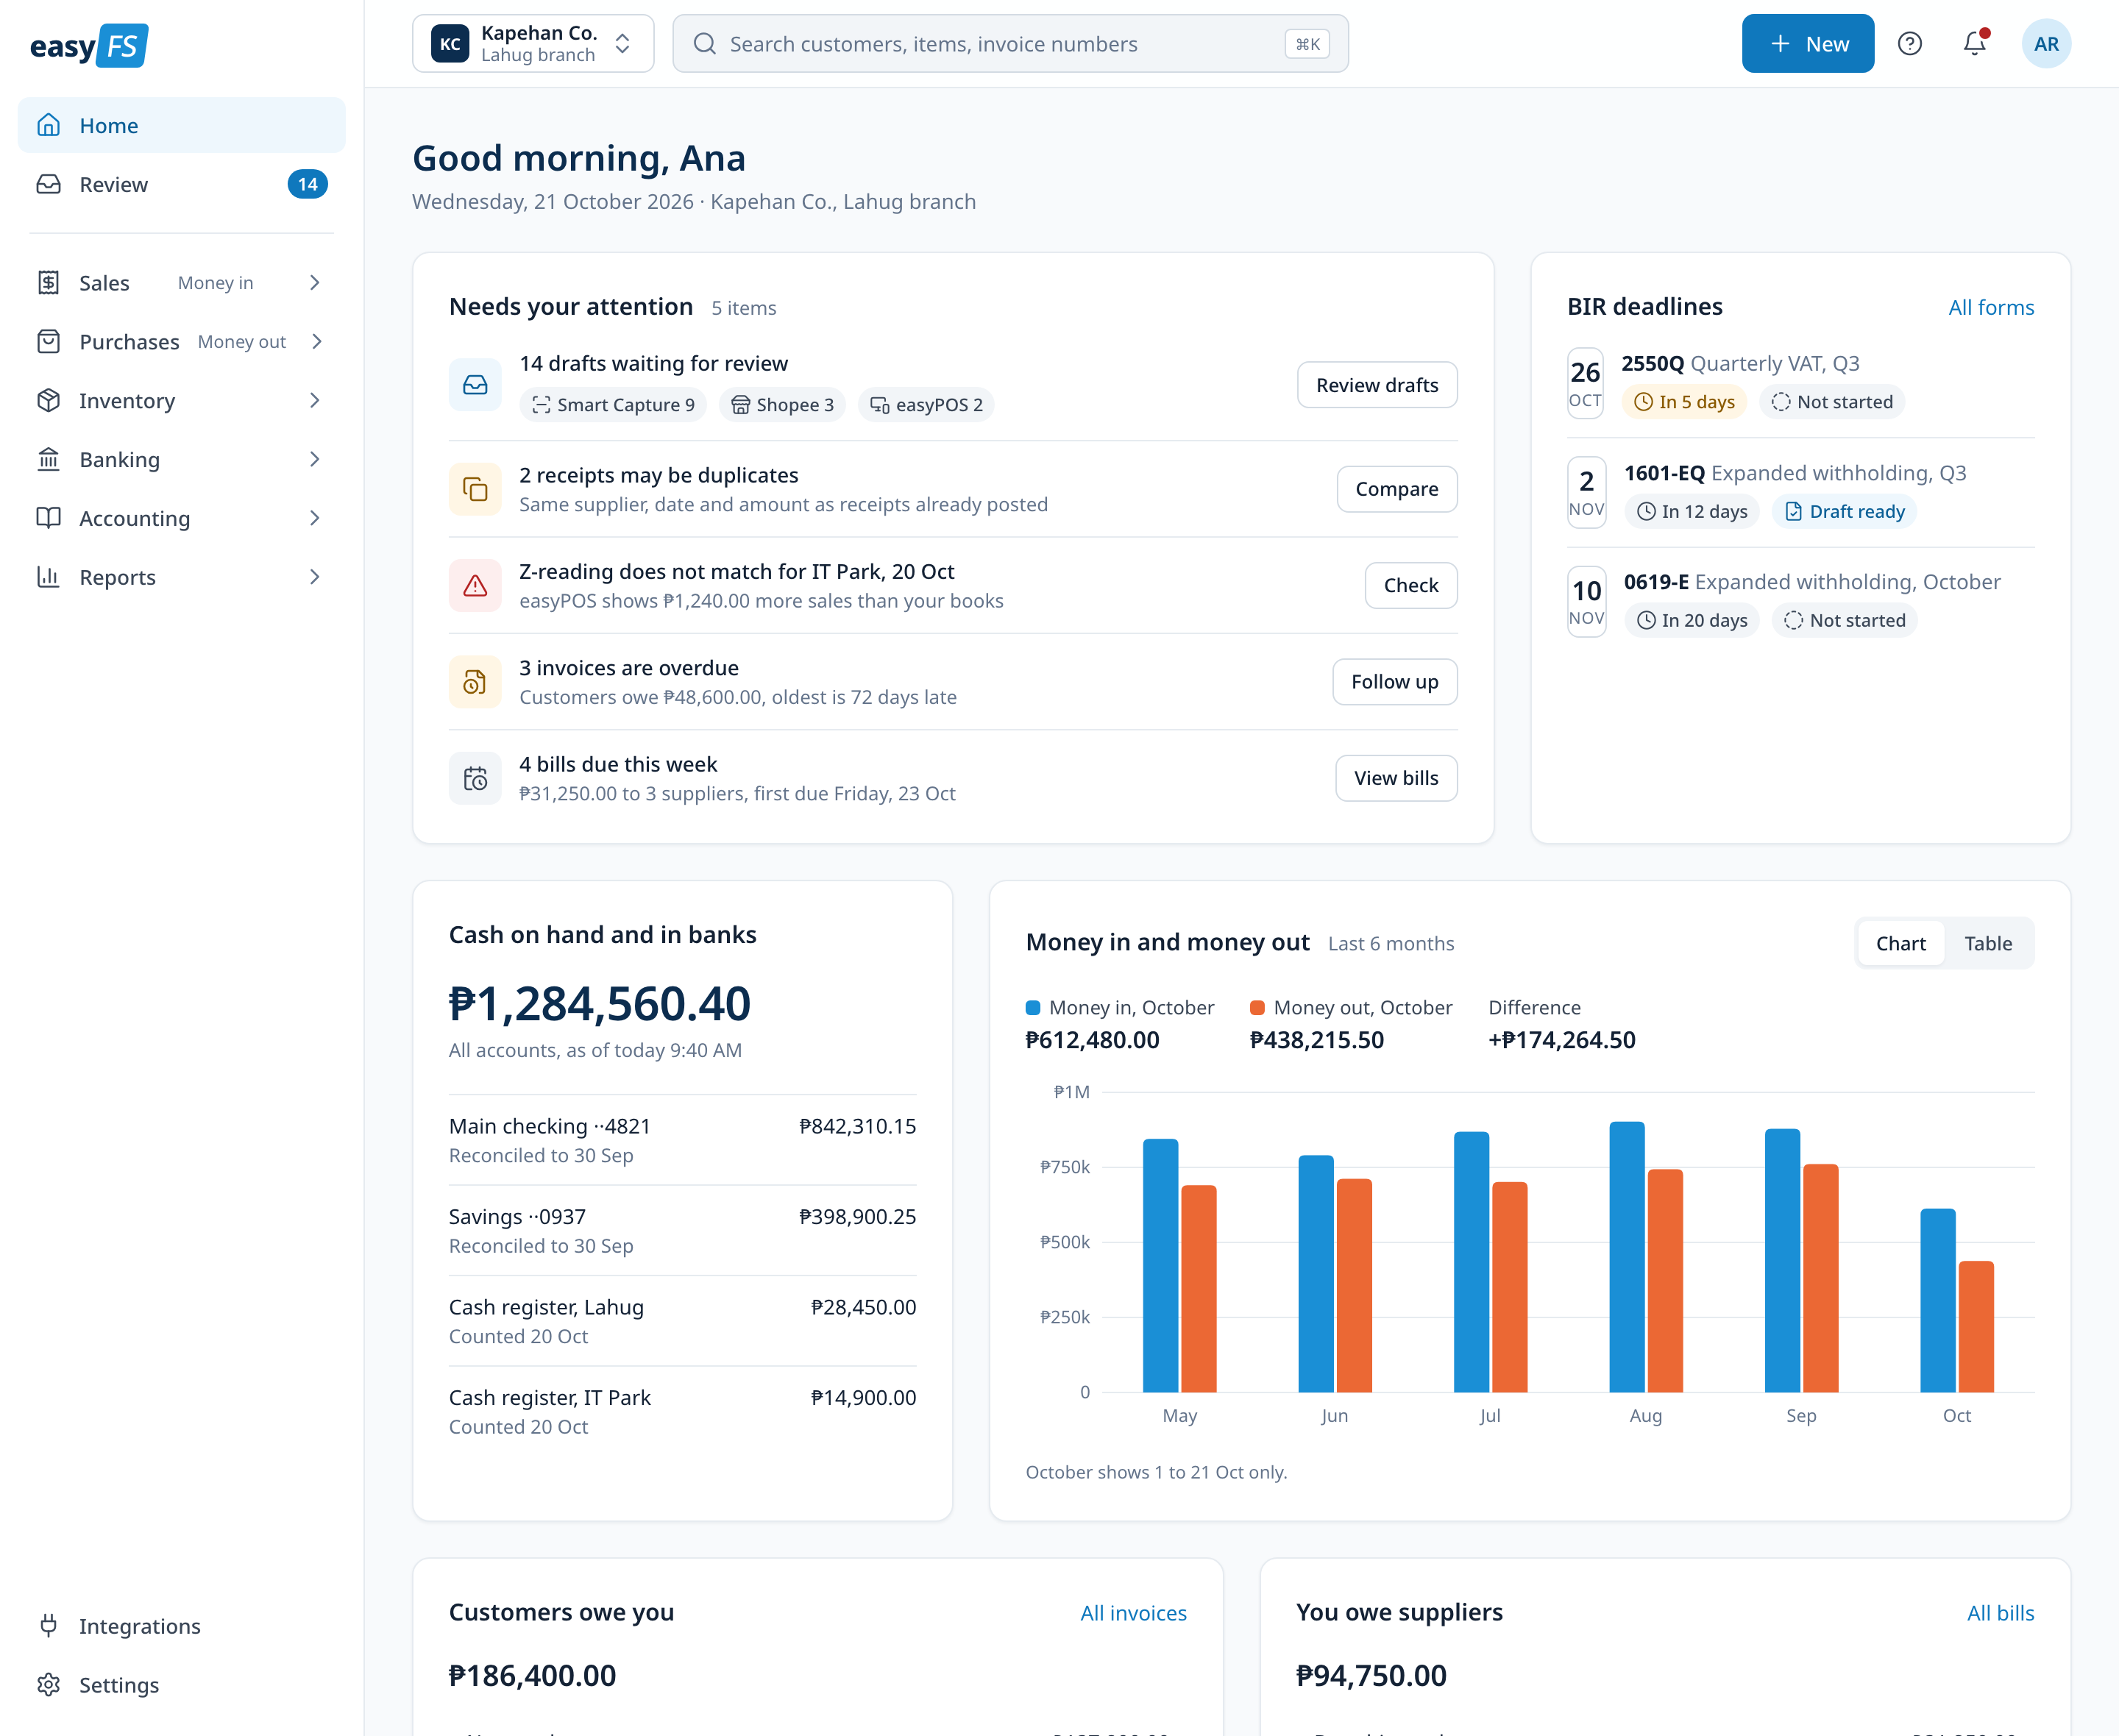2119x1736 pixels.
Task: Click the Shopee 3 chip
Action: pyautogui.click(x=782, y=405)
